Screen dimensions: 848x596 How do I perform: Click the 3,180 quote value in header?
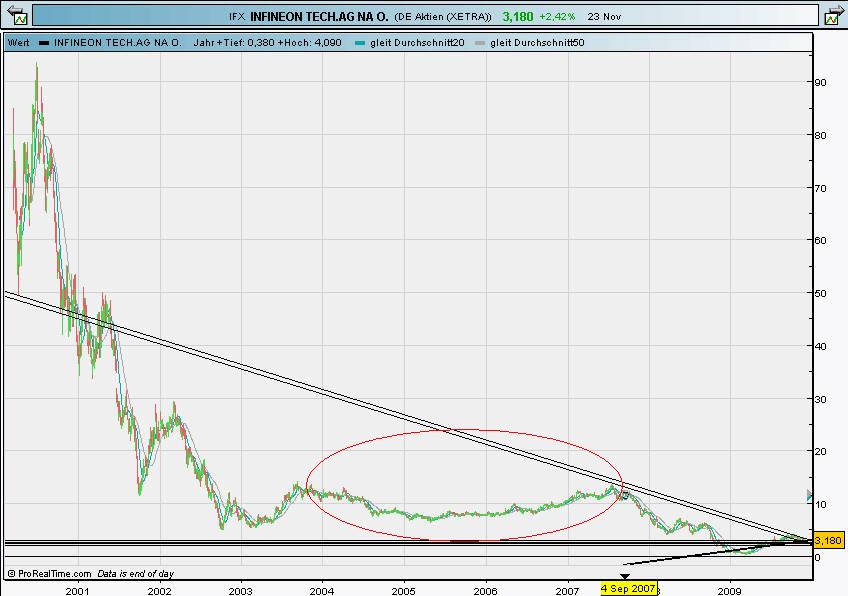coord(518,17)
